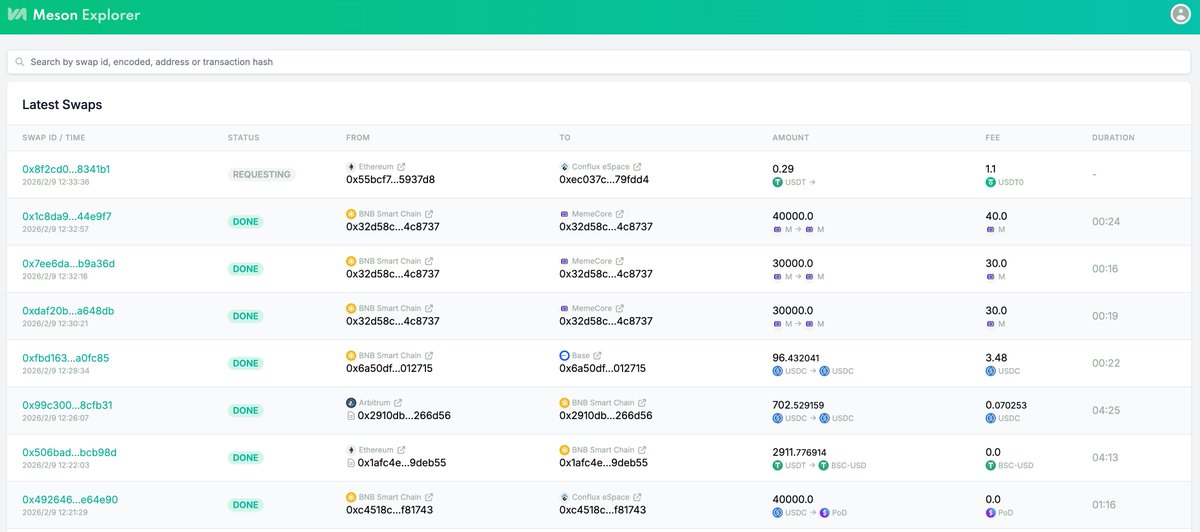Open To chain external link in 0x506bad row

click(x=642, y=450)
